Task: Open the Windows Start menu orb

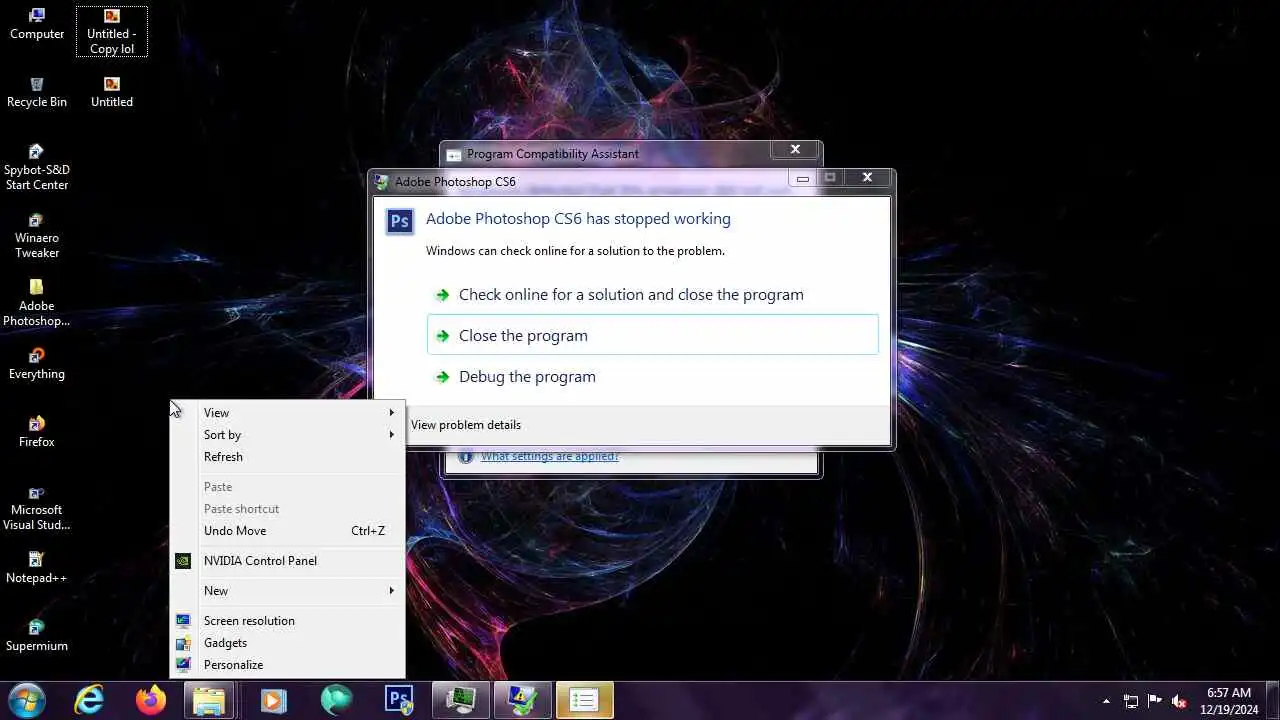Action: [27, 700]
